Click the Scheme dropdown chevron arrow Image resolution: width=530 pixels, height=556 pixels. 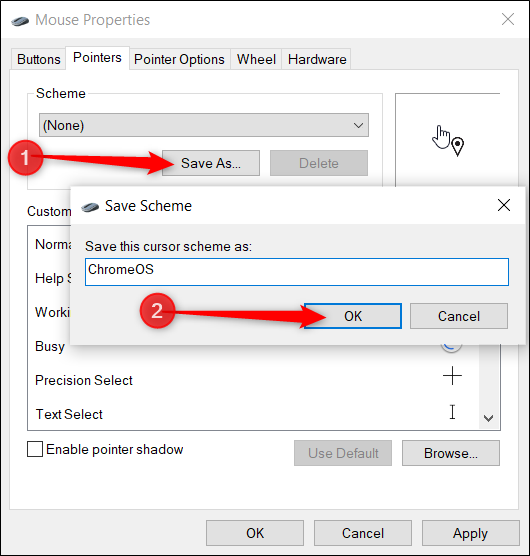point(358,126)
